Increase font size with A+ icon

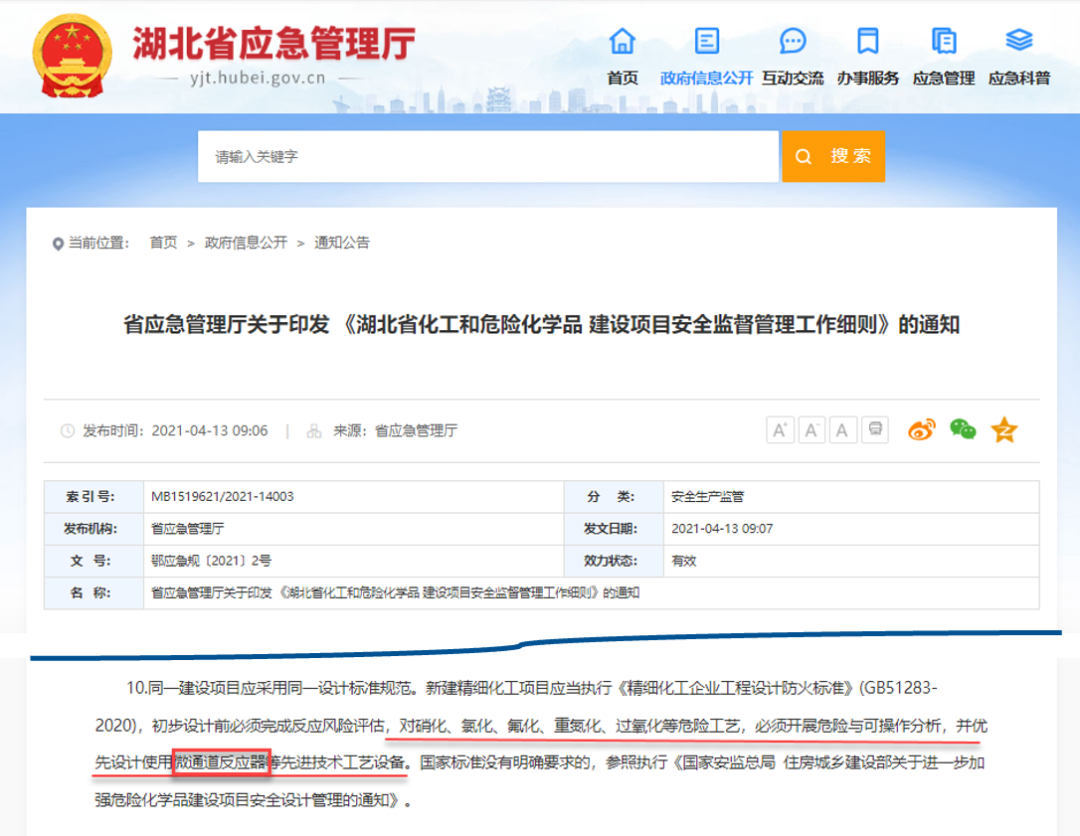coord(780,430)
